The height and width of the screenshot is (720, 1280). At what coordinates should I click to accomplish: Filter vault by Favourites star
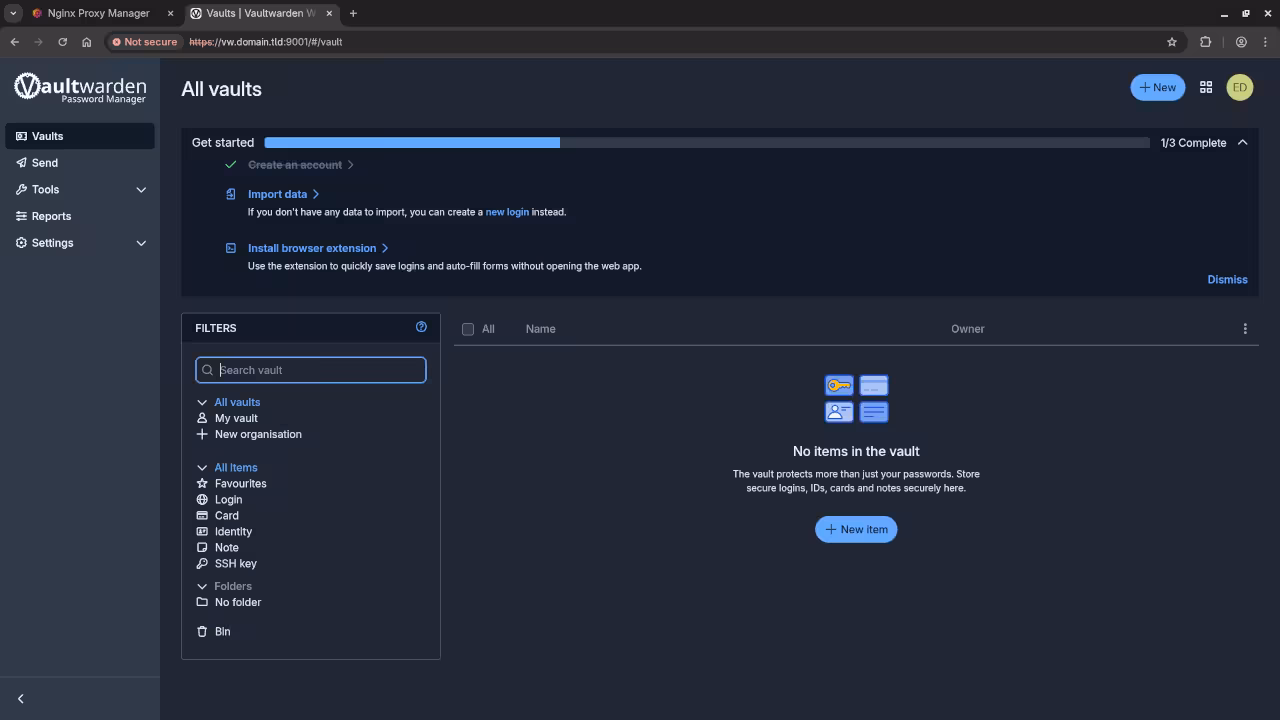tap(240, 483)
